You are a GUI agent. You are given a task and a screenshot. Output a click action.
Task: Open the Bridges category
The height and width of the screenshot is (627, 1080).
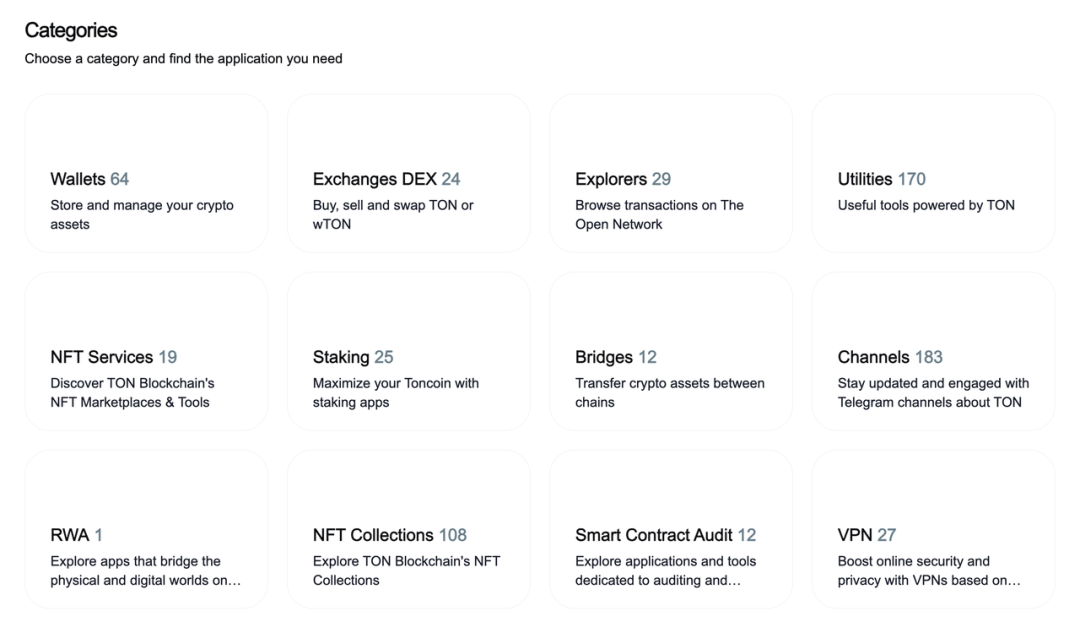[670, 351]
